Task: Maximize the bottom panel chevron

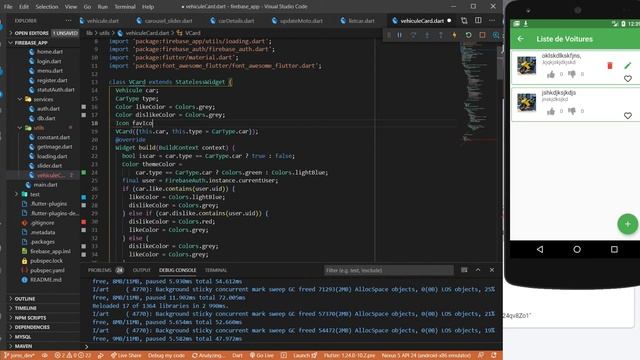Action: pyautogui.click(x=478, y=270)
